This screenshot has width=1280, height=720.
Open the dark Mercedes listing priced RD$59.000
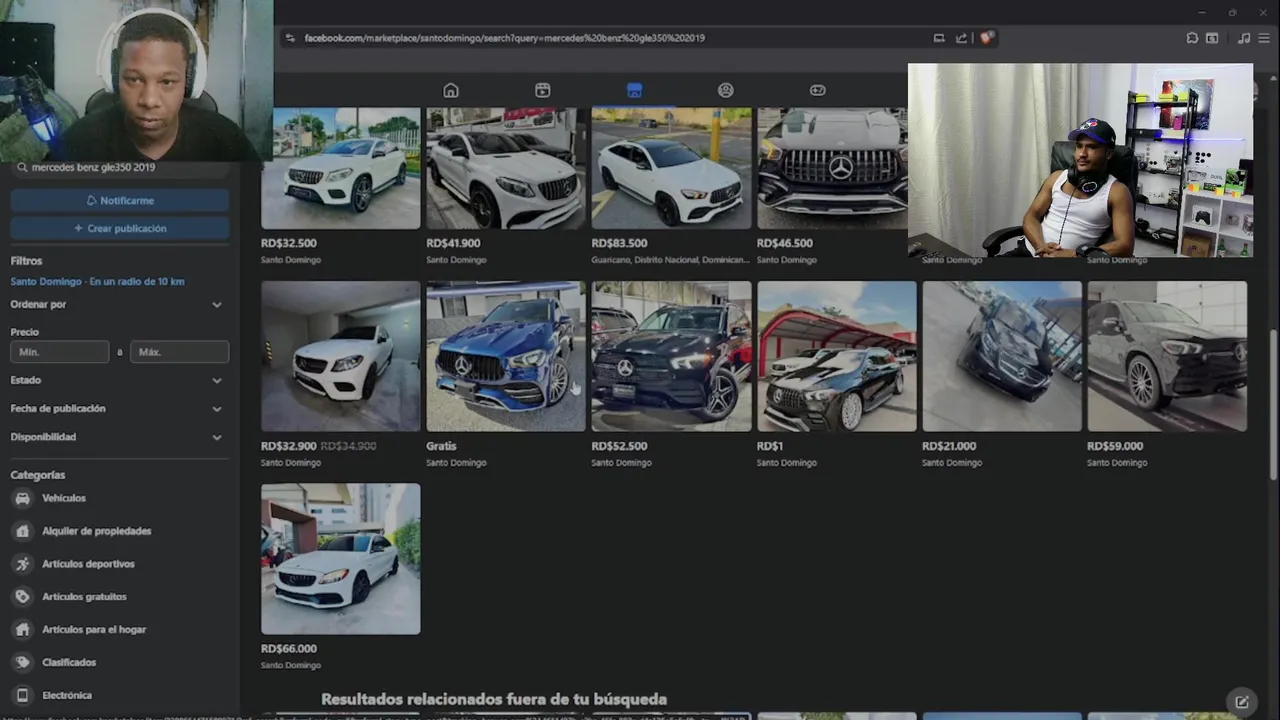(1167, 356)
